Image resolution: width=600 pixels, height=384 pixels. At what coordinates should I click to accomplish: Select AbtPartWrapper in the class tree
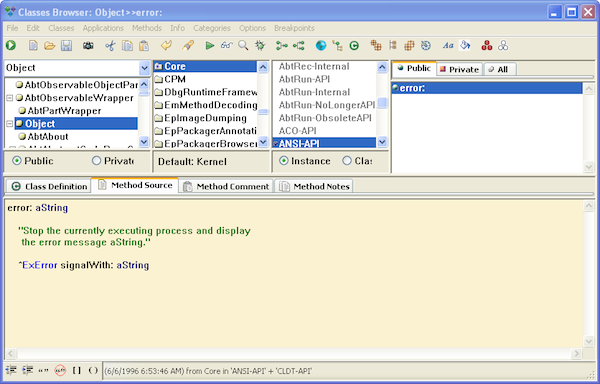[x=64, y=111]
